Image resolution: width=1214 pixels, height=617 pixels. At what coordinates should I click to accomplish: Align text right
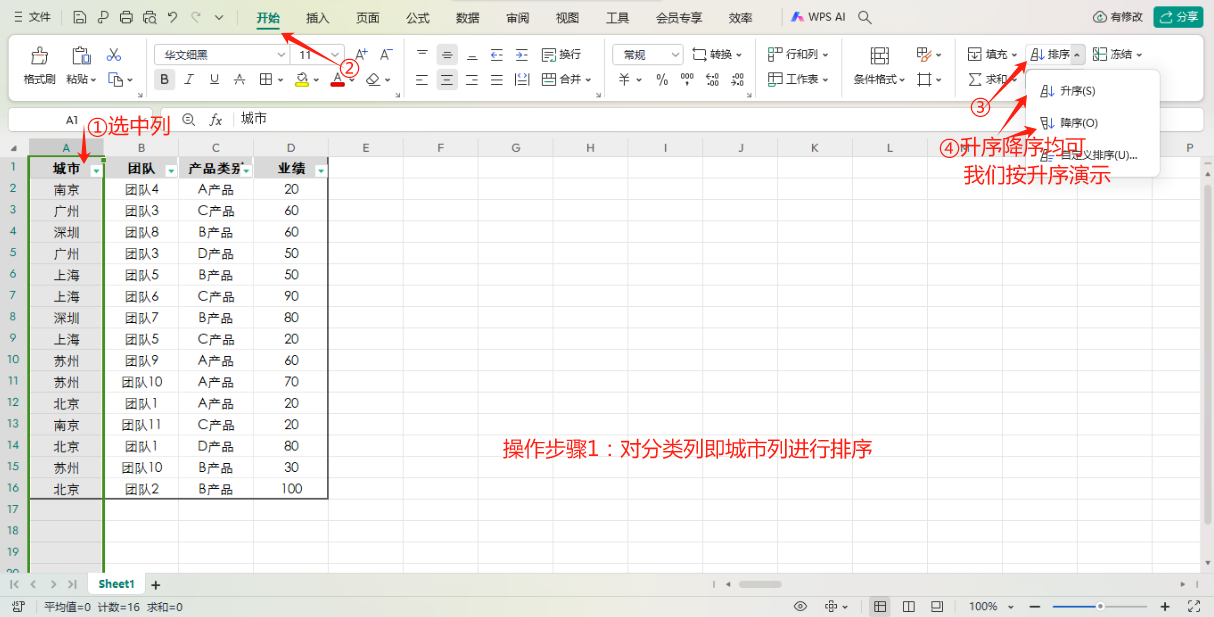click(472, 79)
